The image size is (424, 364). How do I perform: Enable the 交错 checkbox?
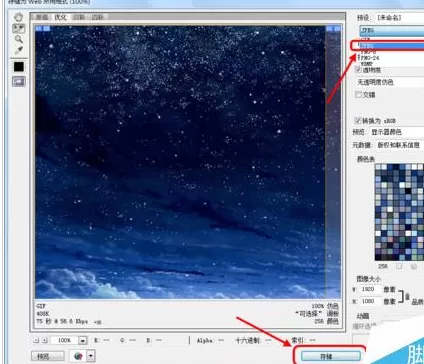pyautogui.click(x=359, y=95)
